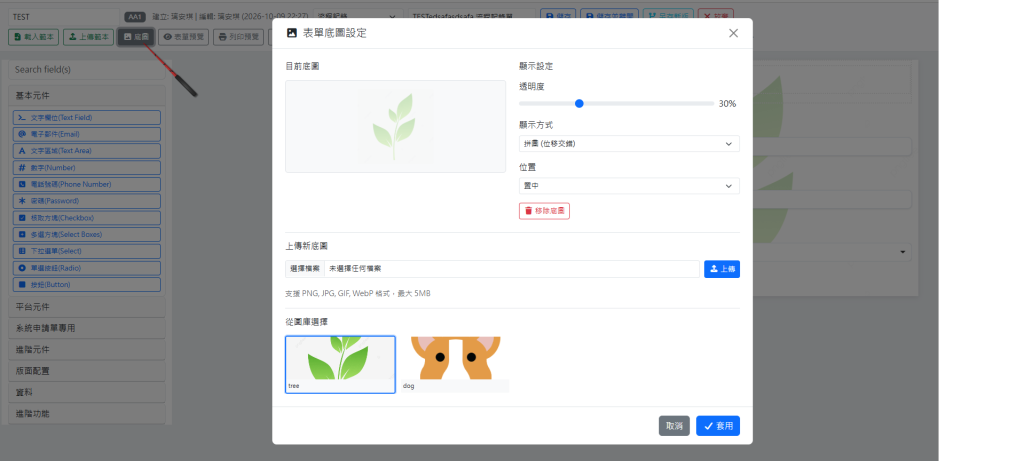Select the 按鈕(Button) component
The width and height of the screenshot is (1024, 461).
click(x=87, y=285)
